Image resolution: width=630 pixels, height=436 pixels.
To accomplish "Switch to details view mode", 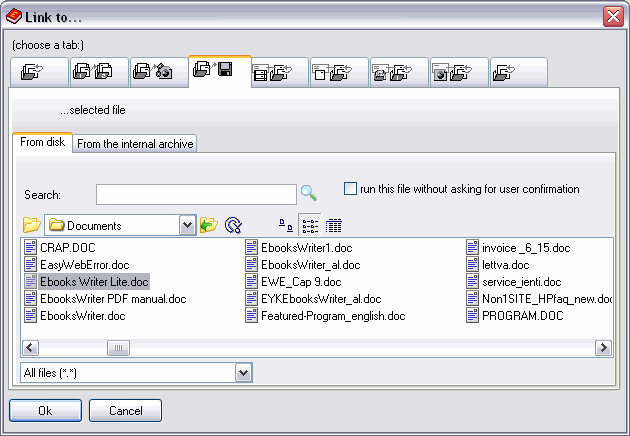I will click(x=334, y=225).
